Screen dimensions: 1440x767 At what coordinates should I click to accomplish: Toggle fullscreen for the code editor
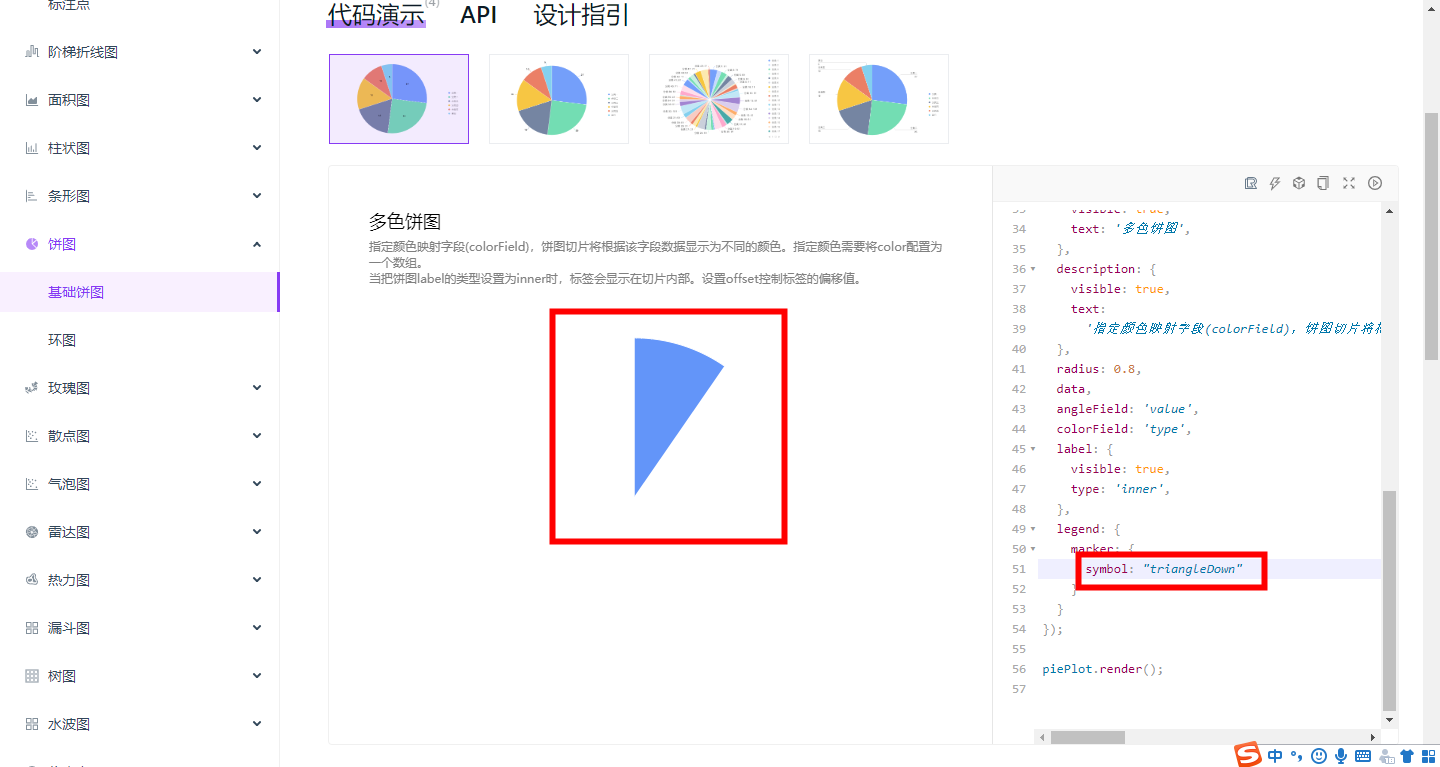point(1349,183)
